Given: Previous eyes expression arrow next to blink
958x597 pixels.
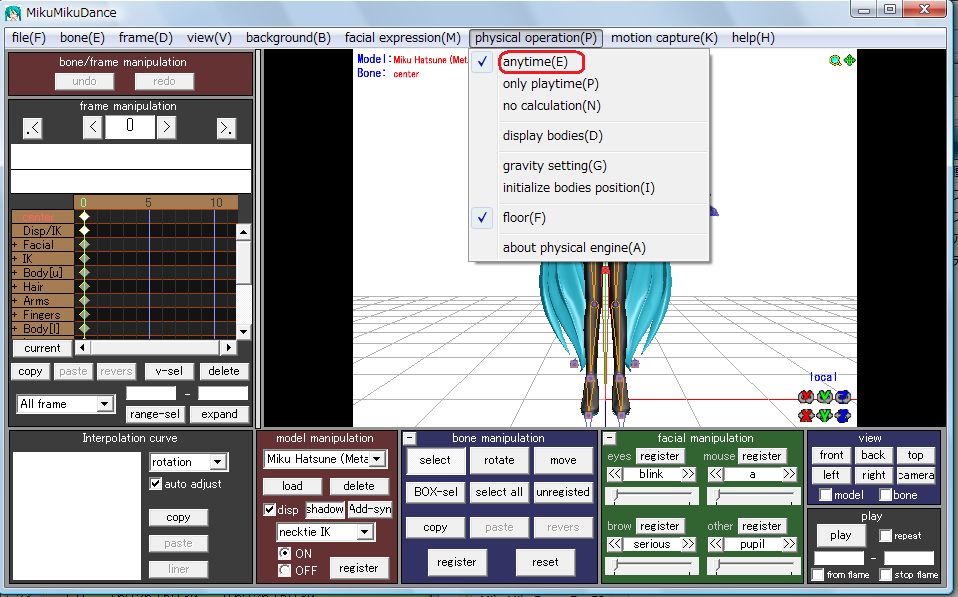Looking at the screenshot, I should pyautogui.click(x=615, y=474).
